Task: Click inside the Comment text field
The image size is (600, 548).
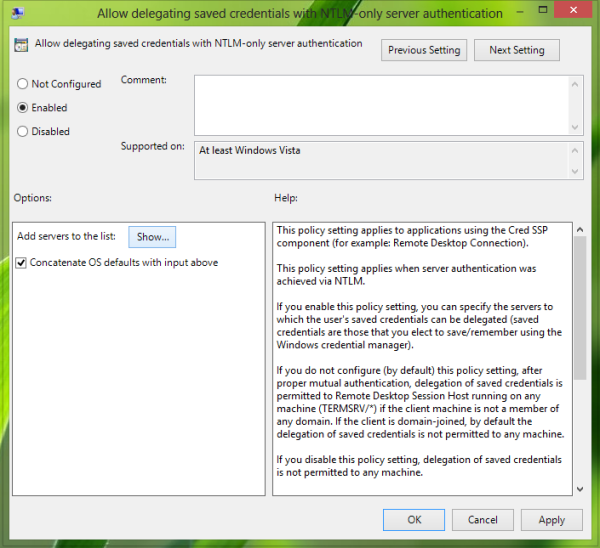Action: point(381,105)
